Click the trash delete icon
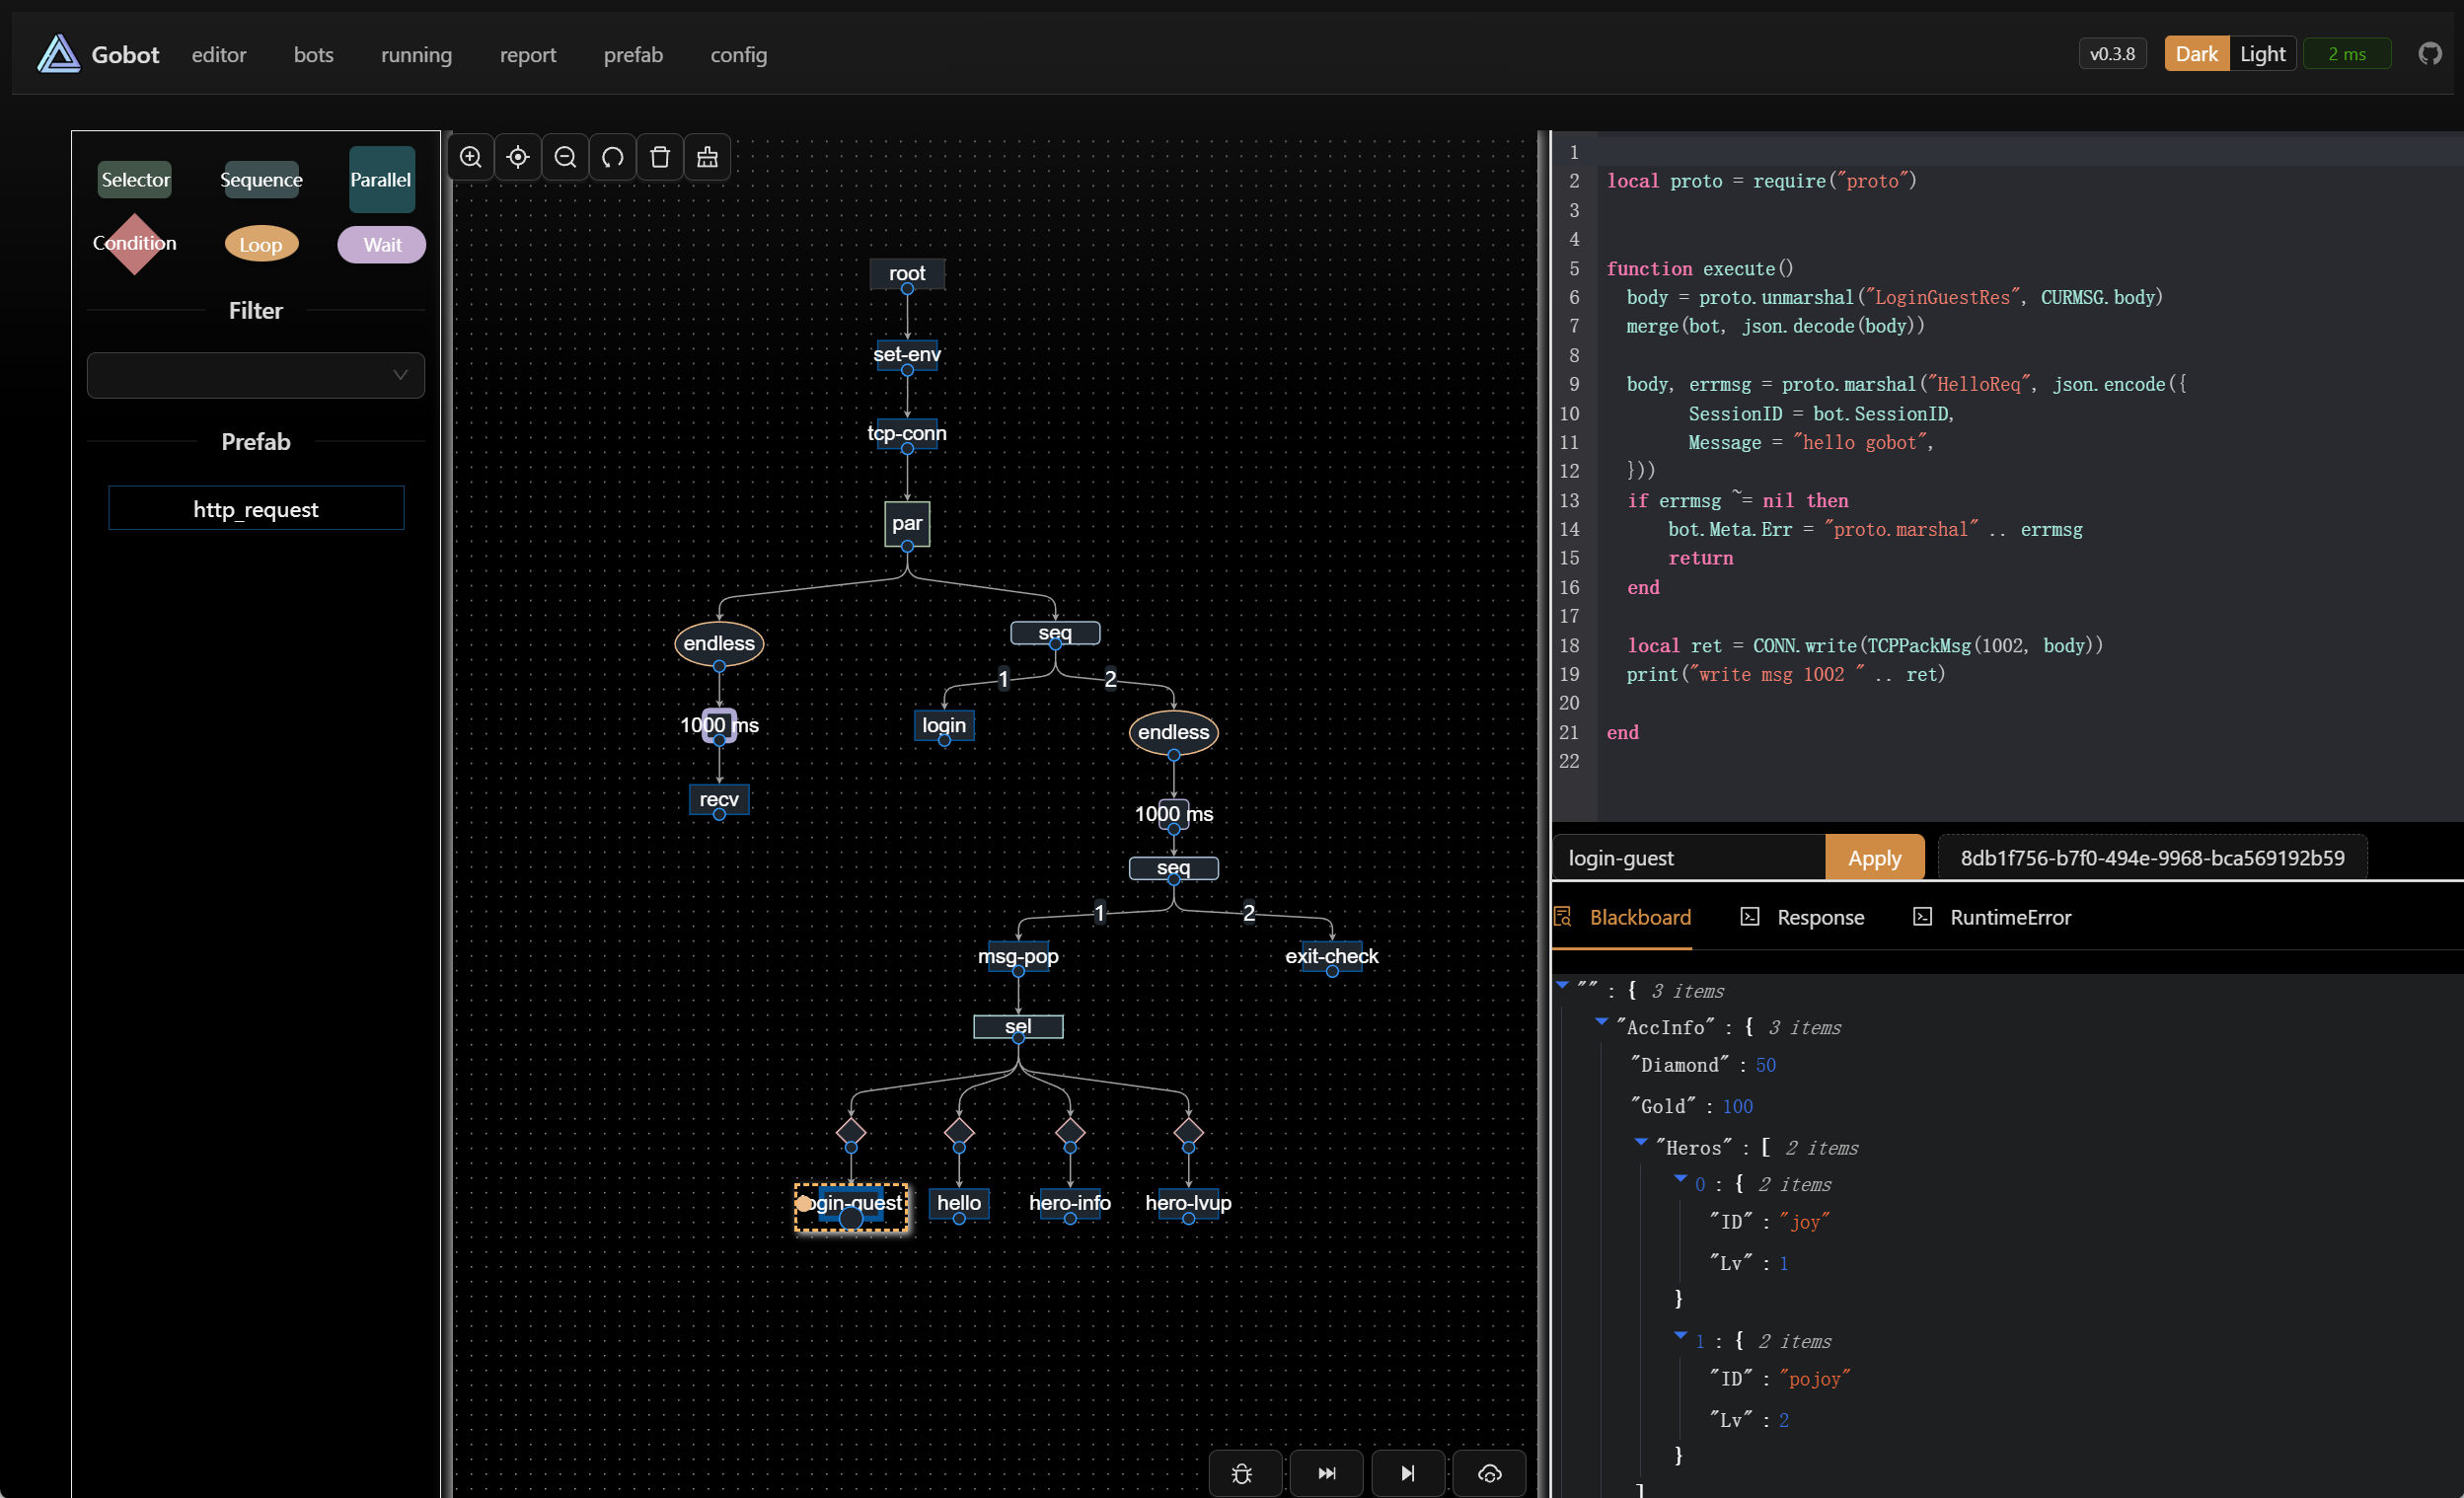 coord(660,157)
